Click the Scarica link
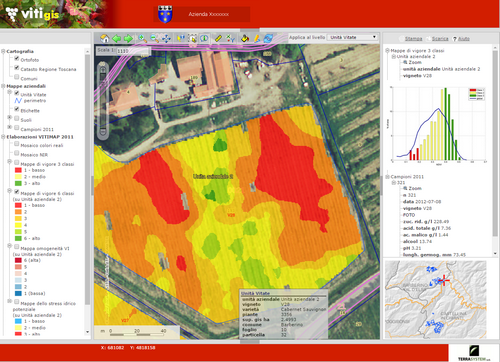This screenshot has height=362, width=500. click(x=440, y=39)
